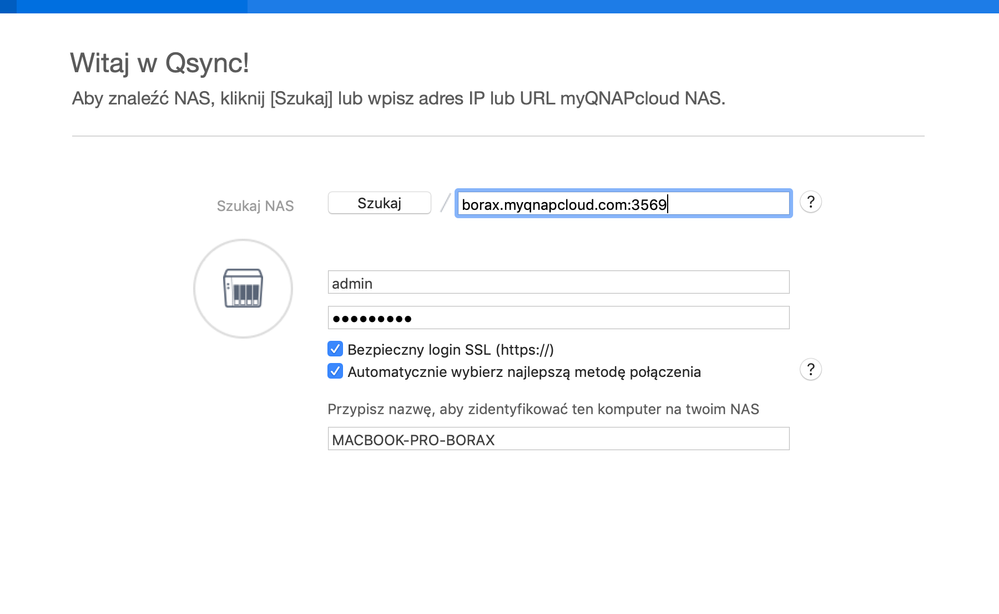Uncheck the Bezpieczny login SSL checkbox
The height and width of the screenshot is (614, 999).
[x=335, y=350]
